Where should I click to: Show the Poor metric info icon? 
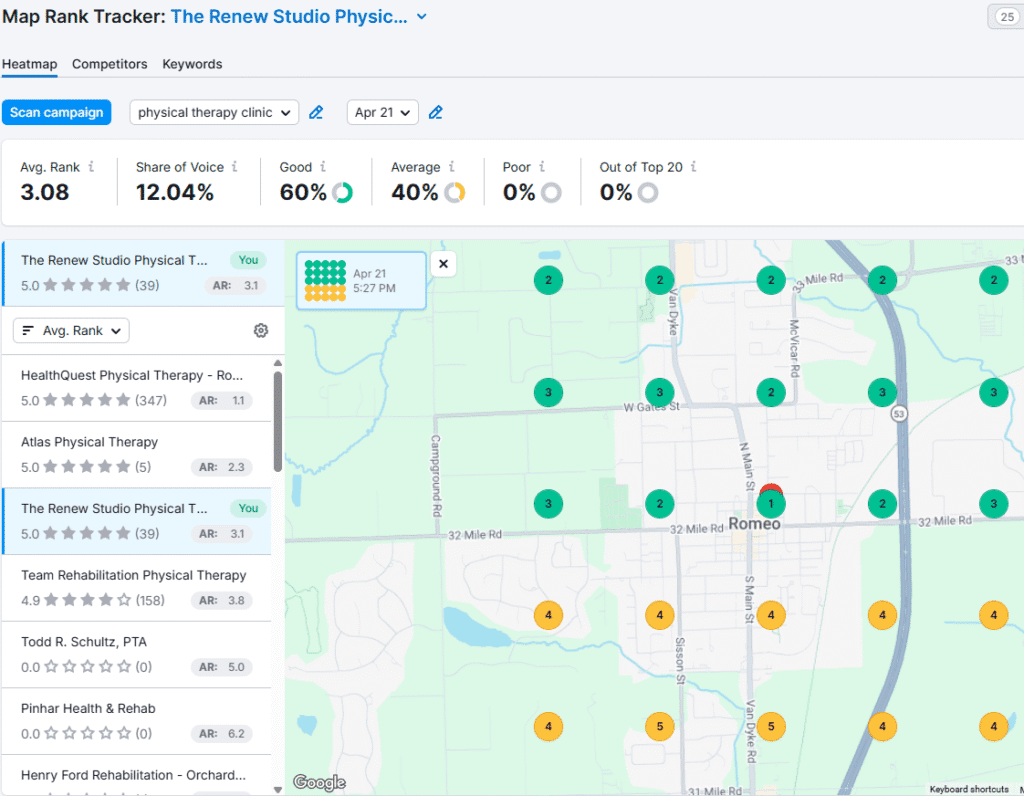tap(541, 167)
